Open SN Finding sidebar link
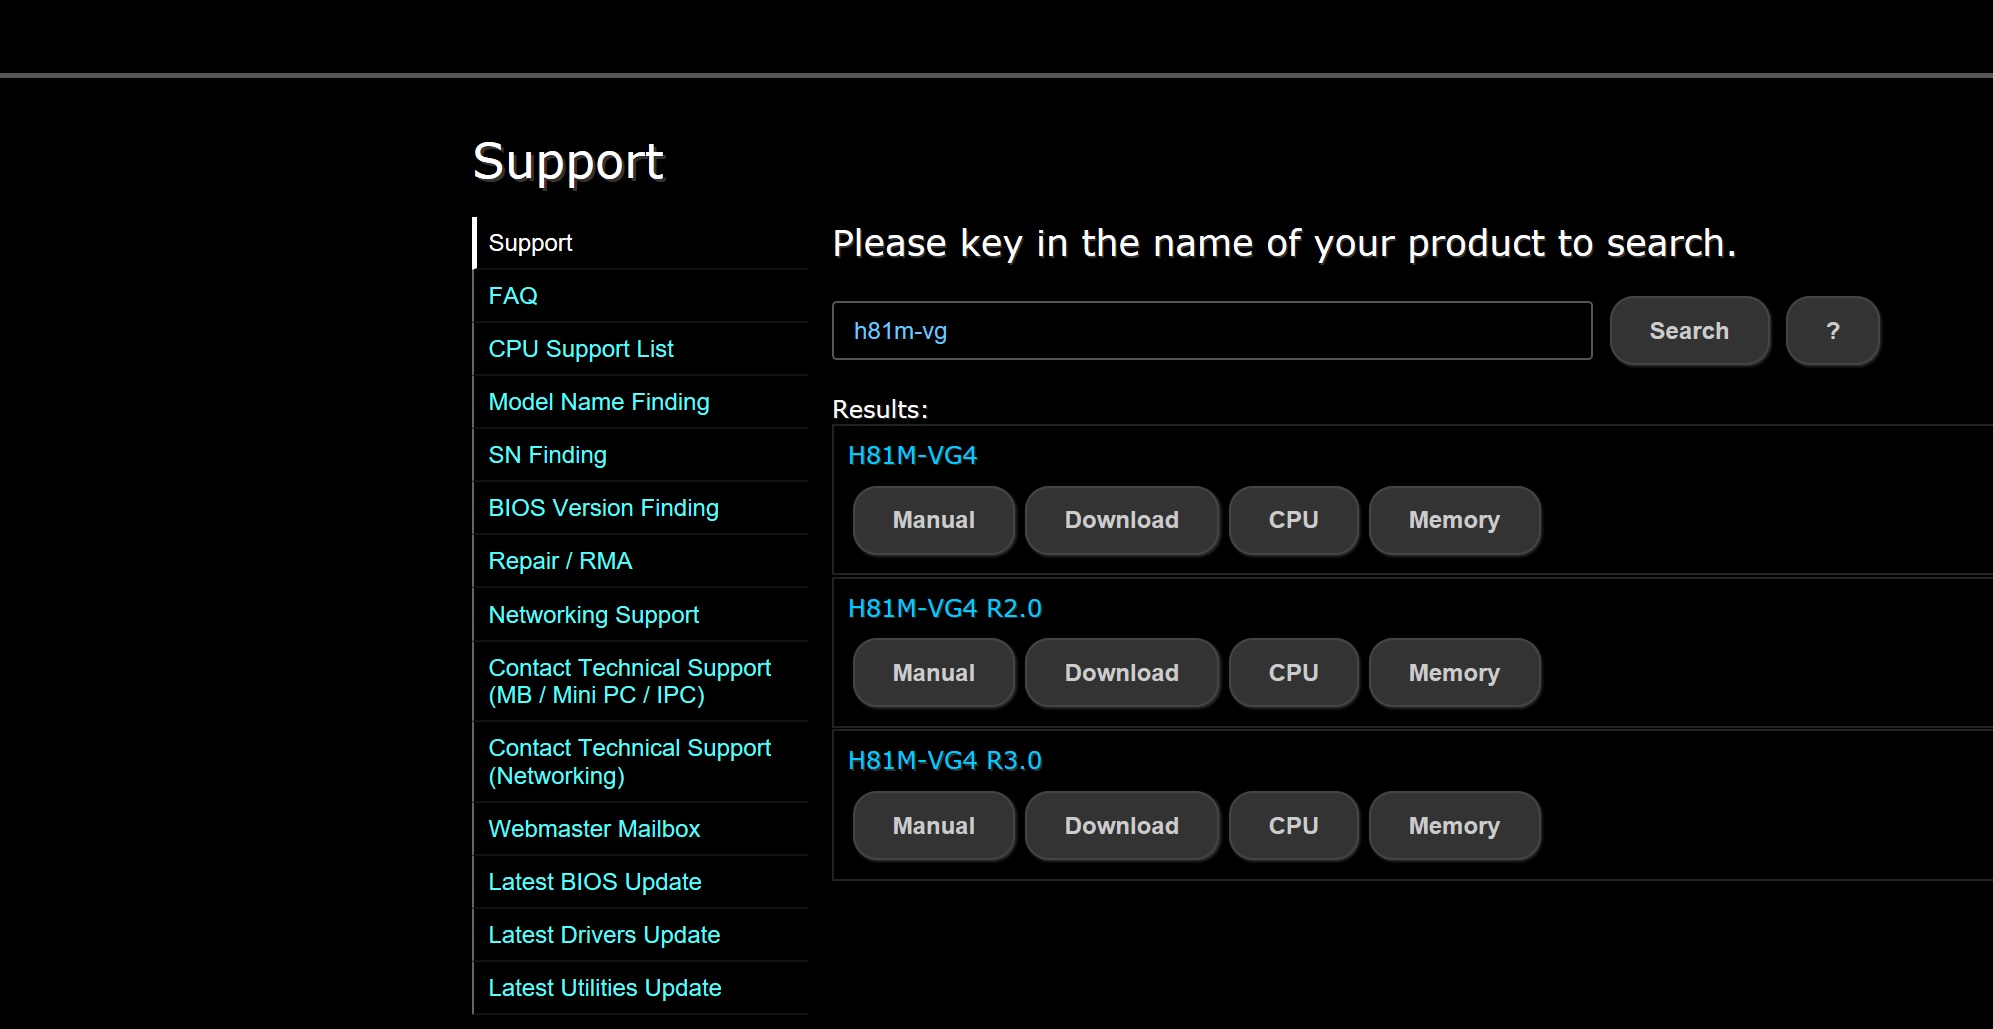Image resolution: width=1993 pixels, height=1029 pixels. pyautogui.click(x=640, y=455)
